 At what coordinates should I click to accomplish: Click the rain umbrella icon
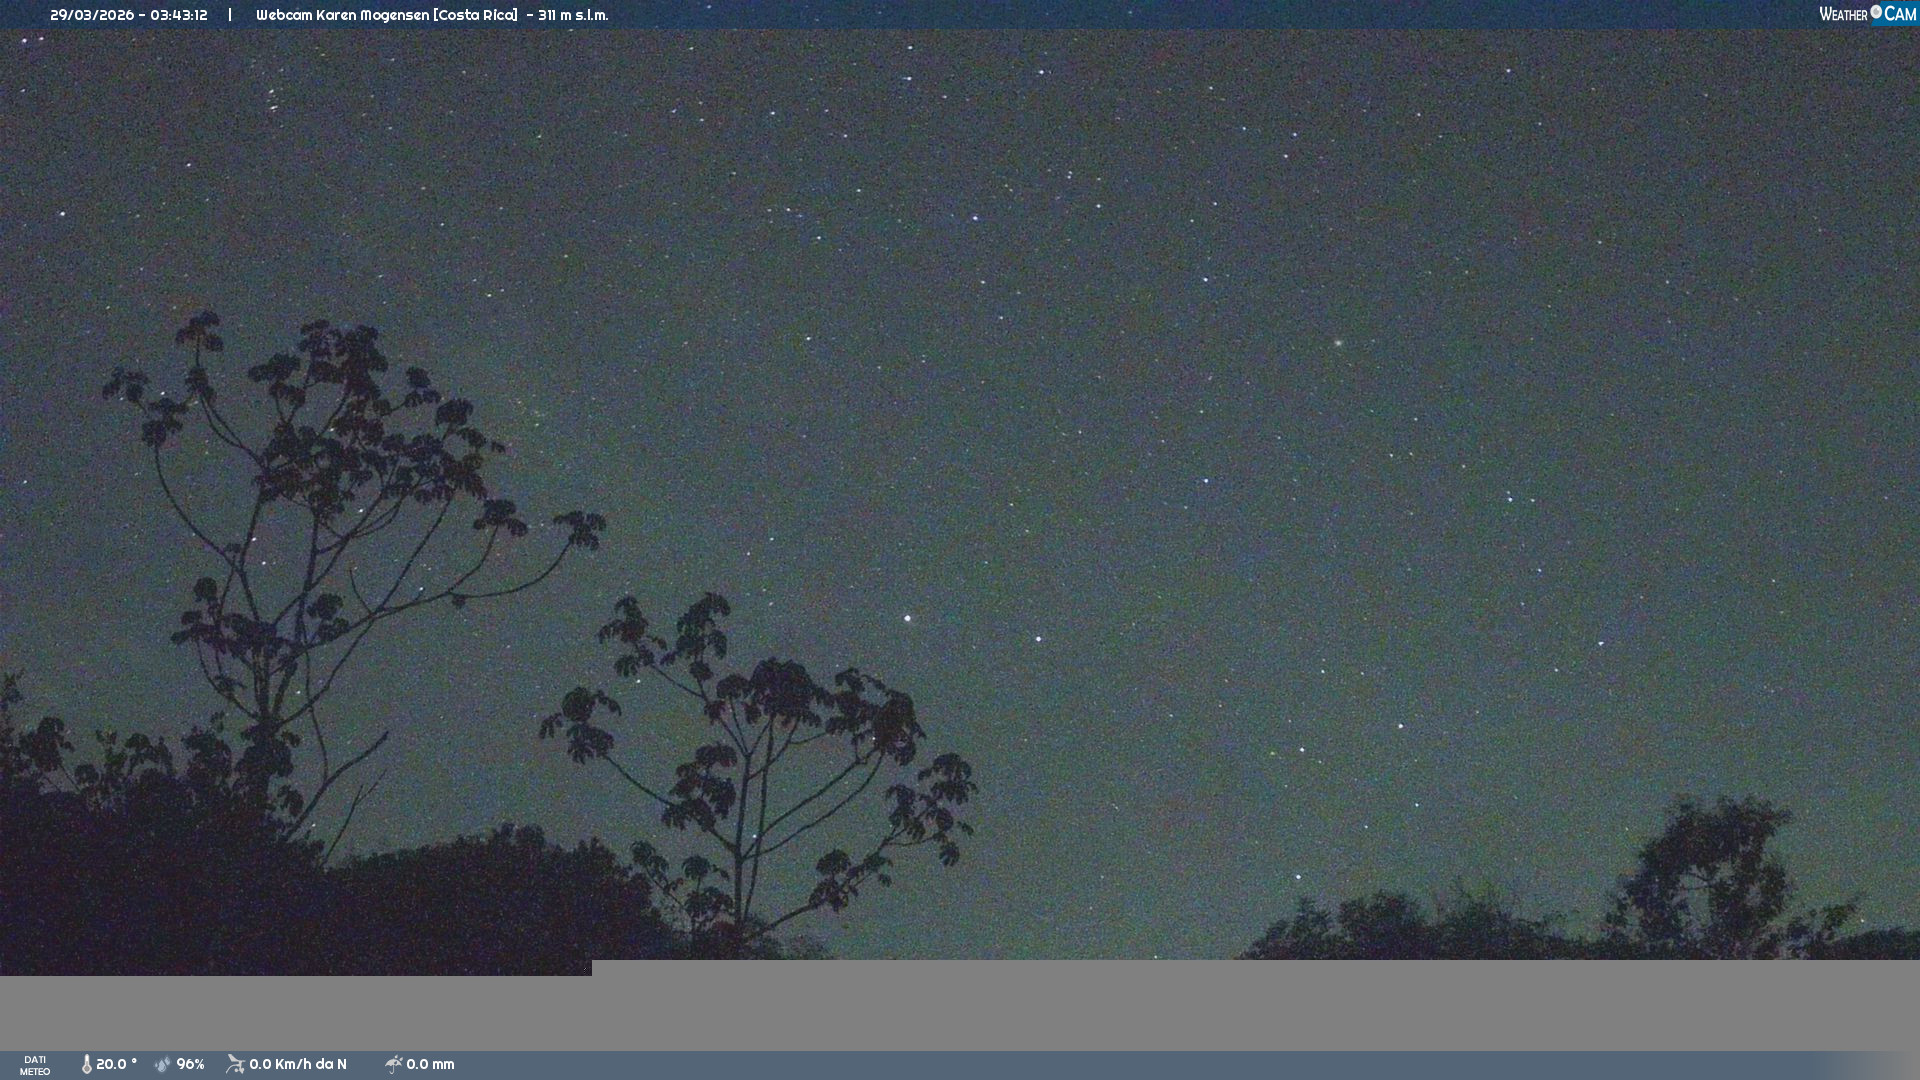(393, 1064)
